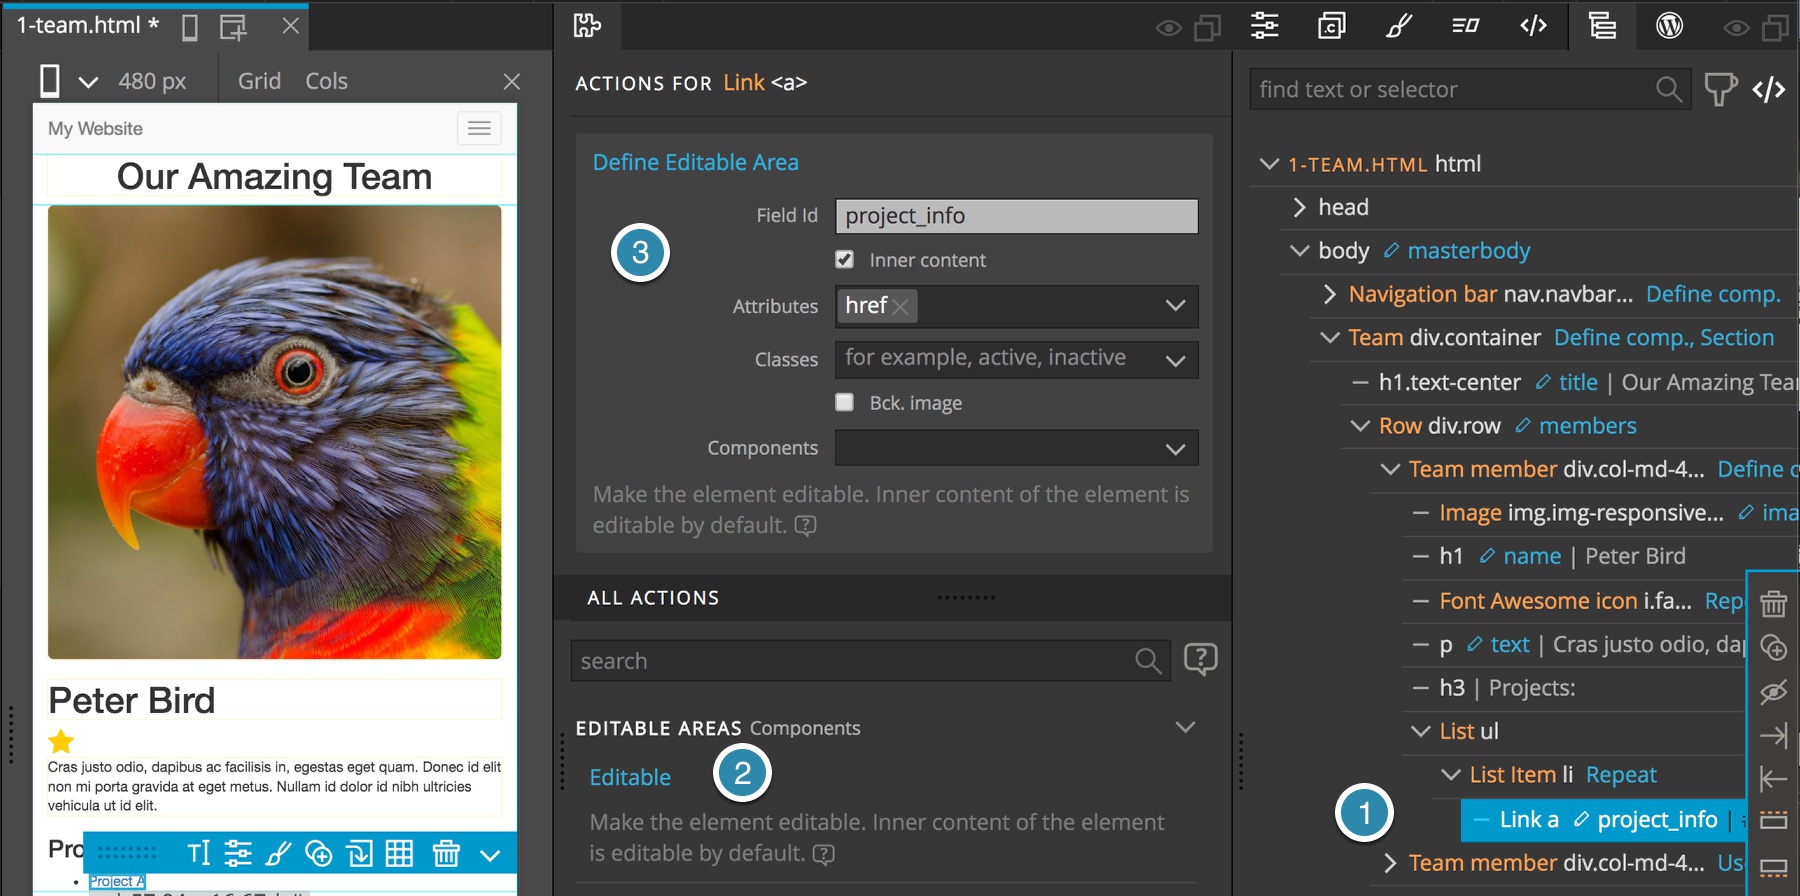Toggle the Inner content checkbox
This screenshot has width=1800, height=896.
coord(845,260)
